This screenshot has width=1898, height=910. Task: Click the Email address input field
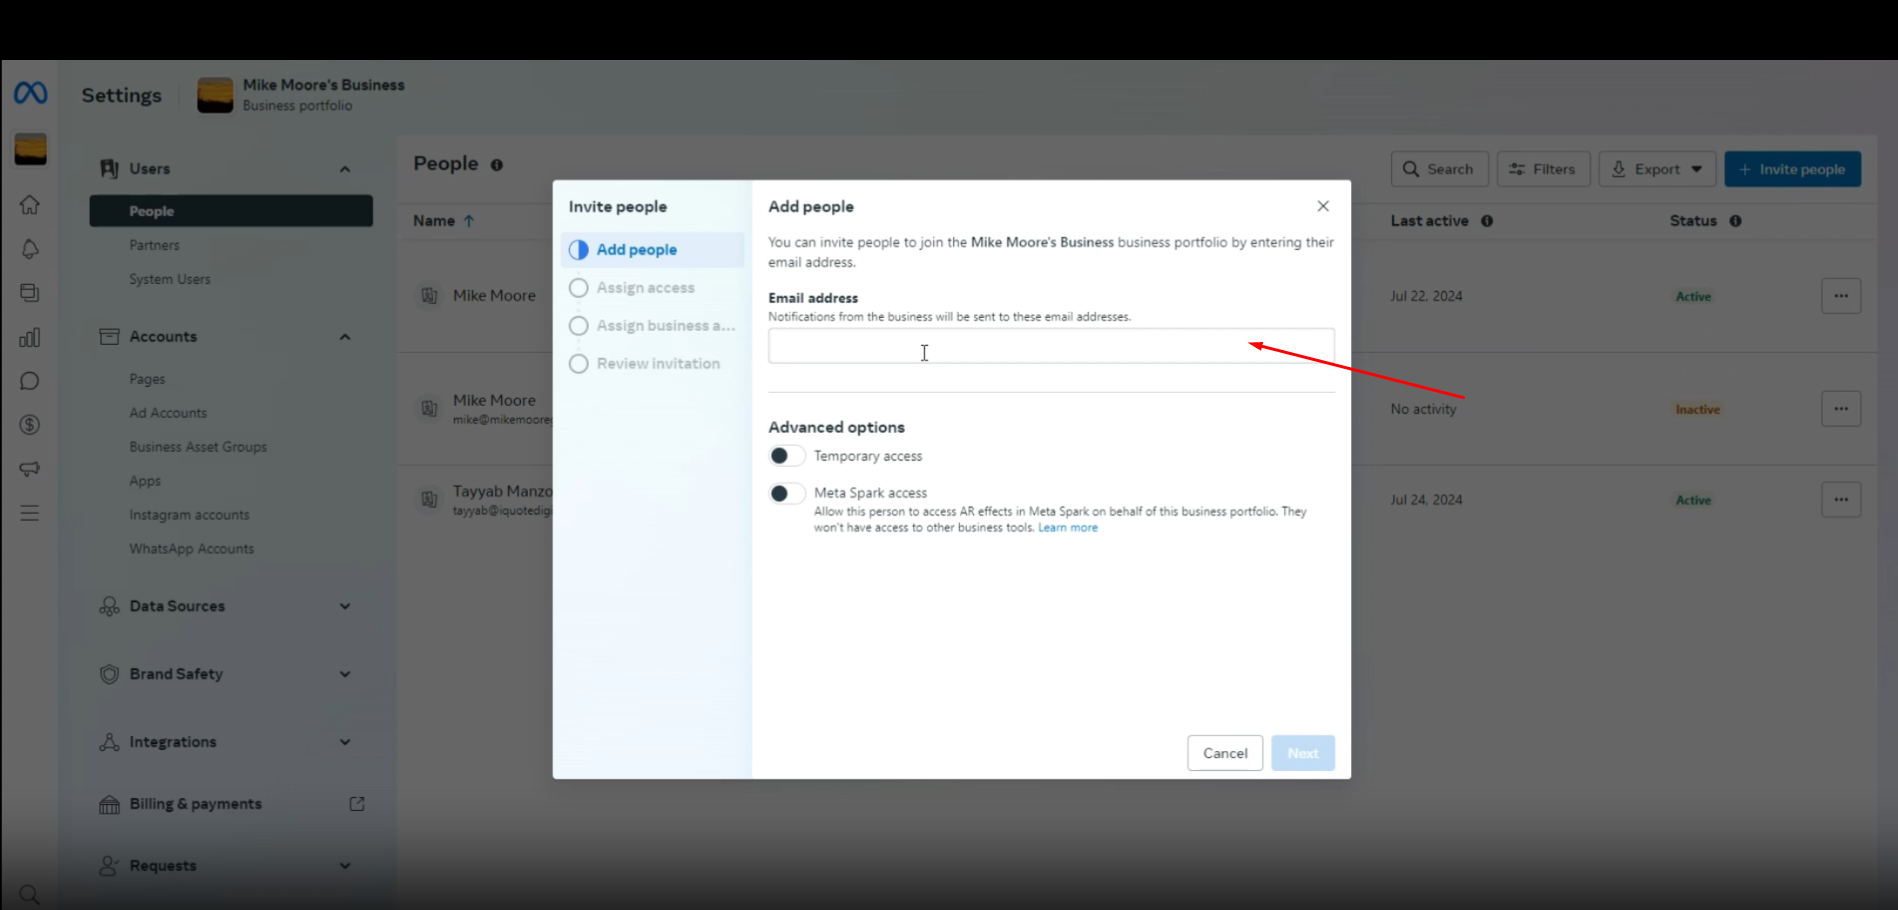click(x=1051, y=346)
